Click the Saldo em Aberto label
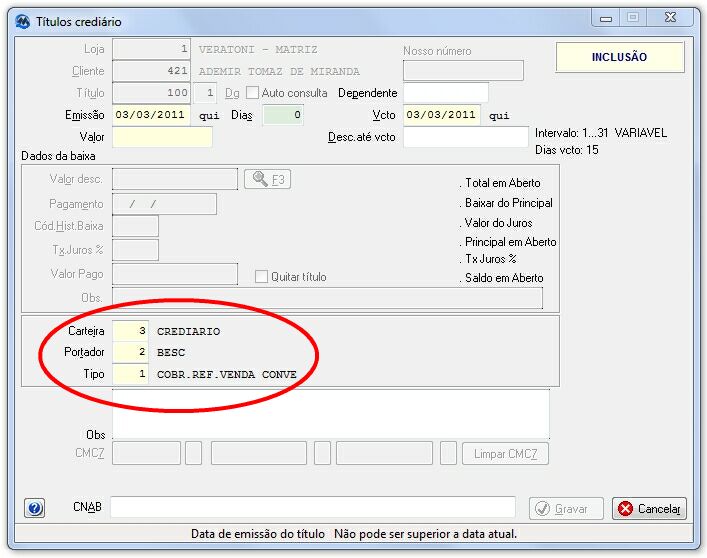 click(504, 278)
